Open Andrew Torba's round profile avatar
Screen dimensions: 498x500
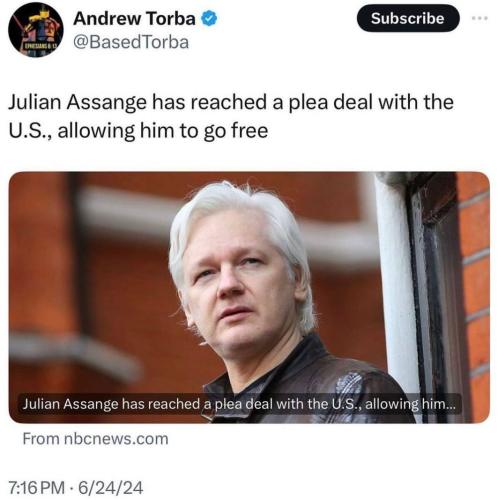[36, 30]
